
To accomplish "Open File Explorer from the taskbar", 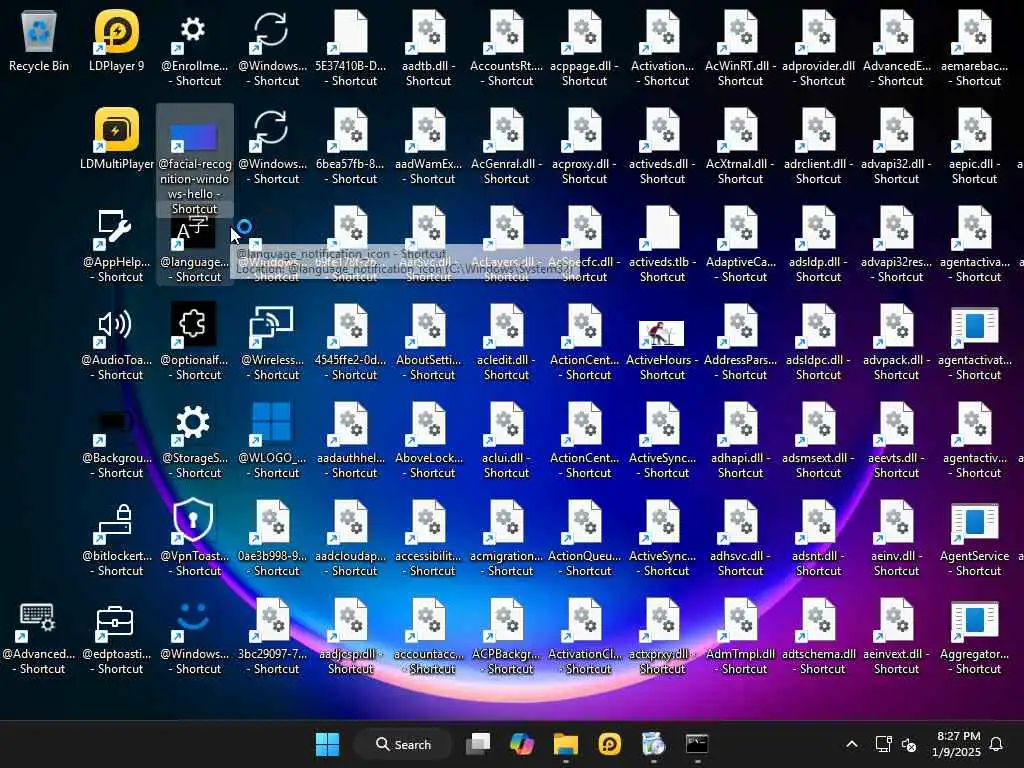I will (566, 744).
